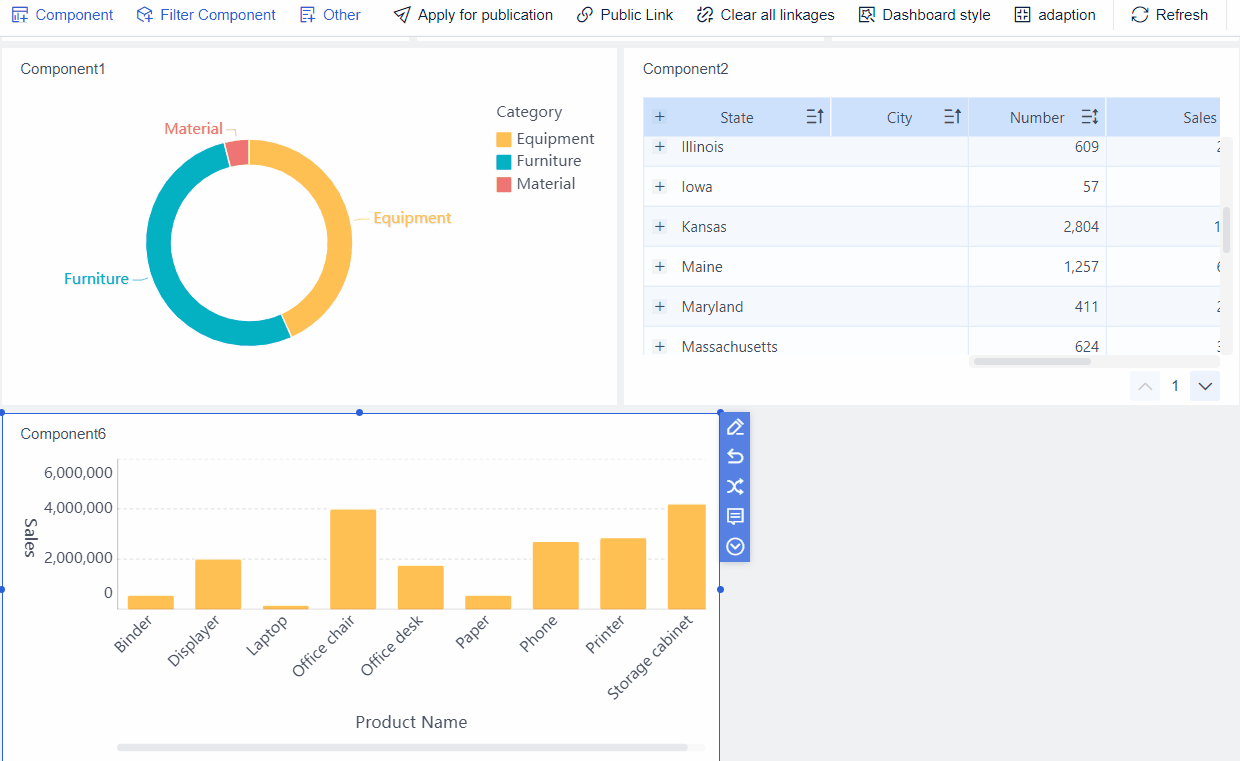Click Clear all linkages
Viewport: 1240px width, 761px height.
765,15
